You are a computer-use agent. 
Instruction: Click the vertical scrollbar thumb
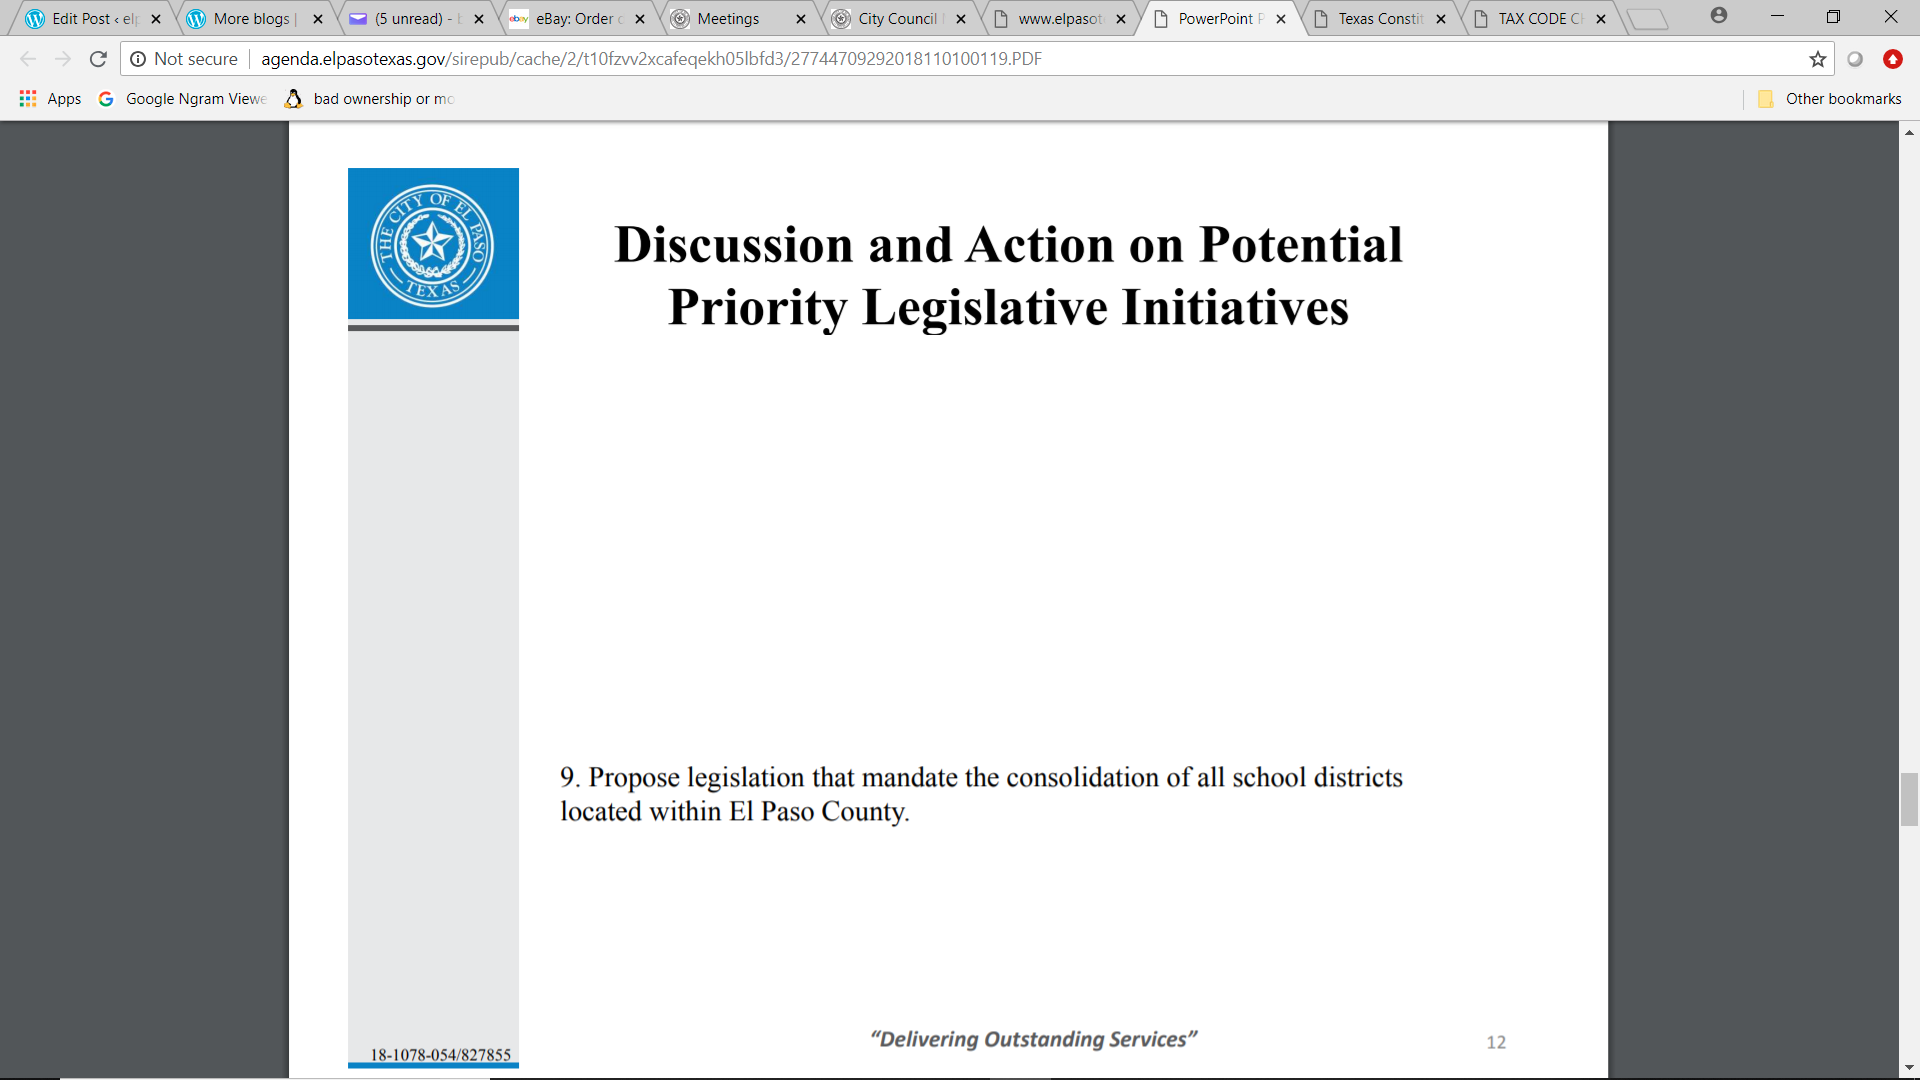[x=1909, y=799]
